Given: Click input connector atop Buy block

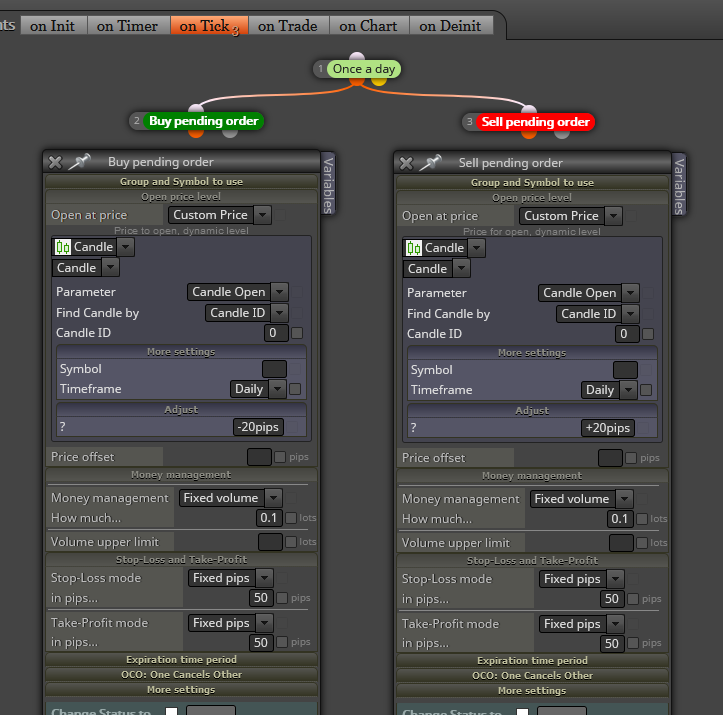Looking at the screenshot, I should click(x=196, y=108).
